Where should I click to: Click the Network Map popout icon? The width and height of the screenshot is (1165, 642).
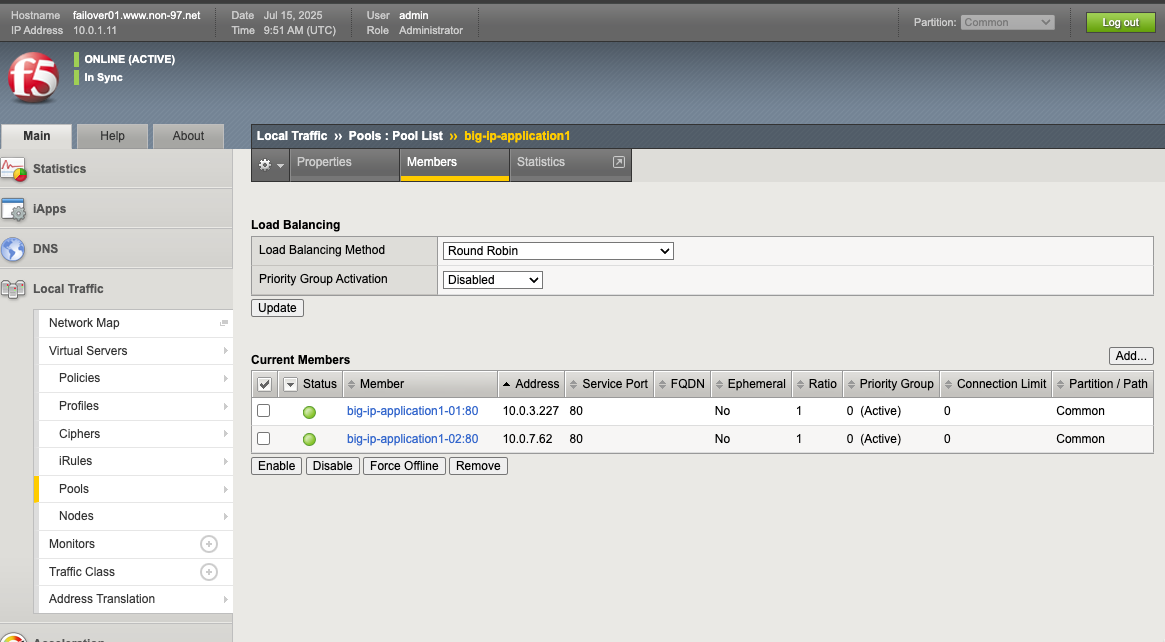click(224, 322)
